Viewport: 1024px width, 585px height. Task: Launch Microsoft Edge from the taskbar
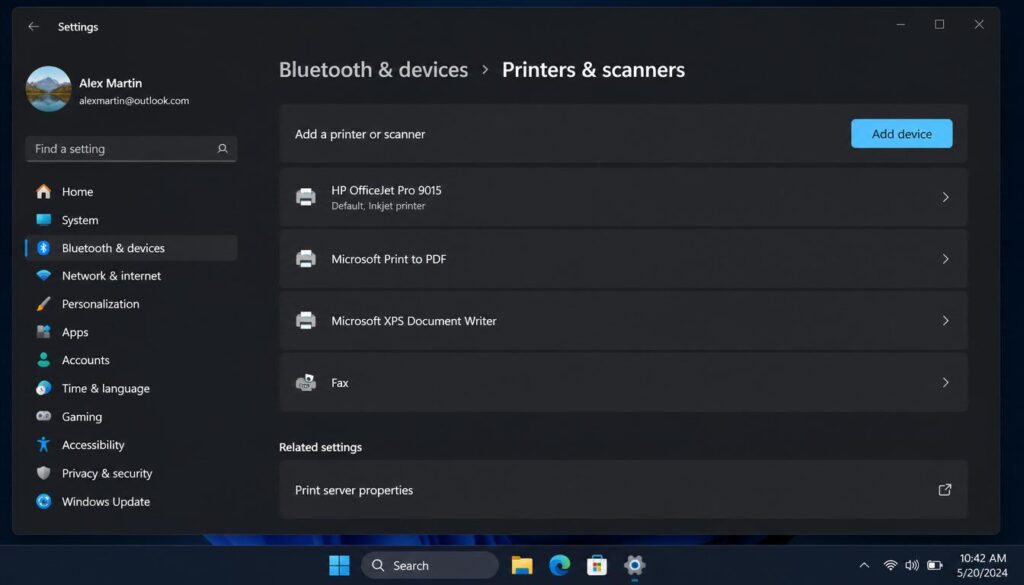point(559,565)
